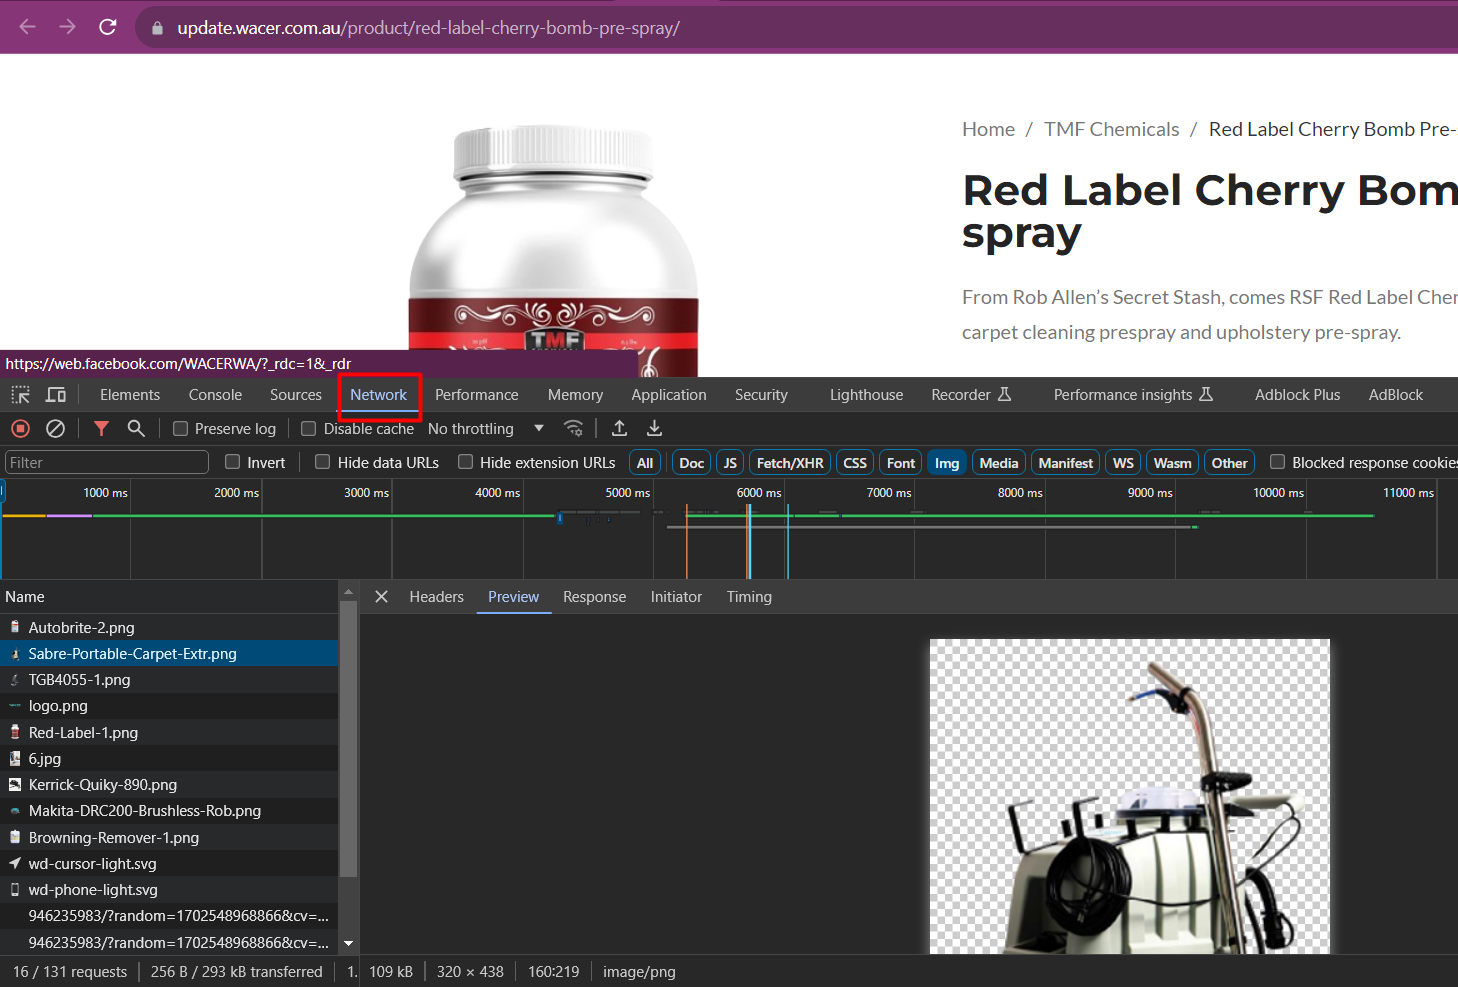
Task: Filter requests by CSS type
Action: point(855,463)
